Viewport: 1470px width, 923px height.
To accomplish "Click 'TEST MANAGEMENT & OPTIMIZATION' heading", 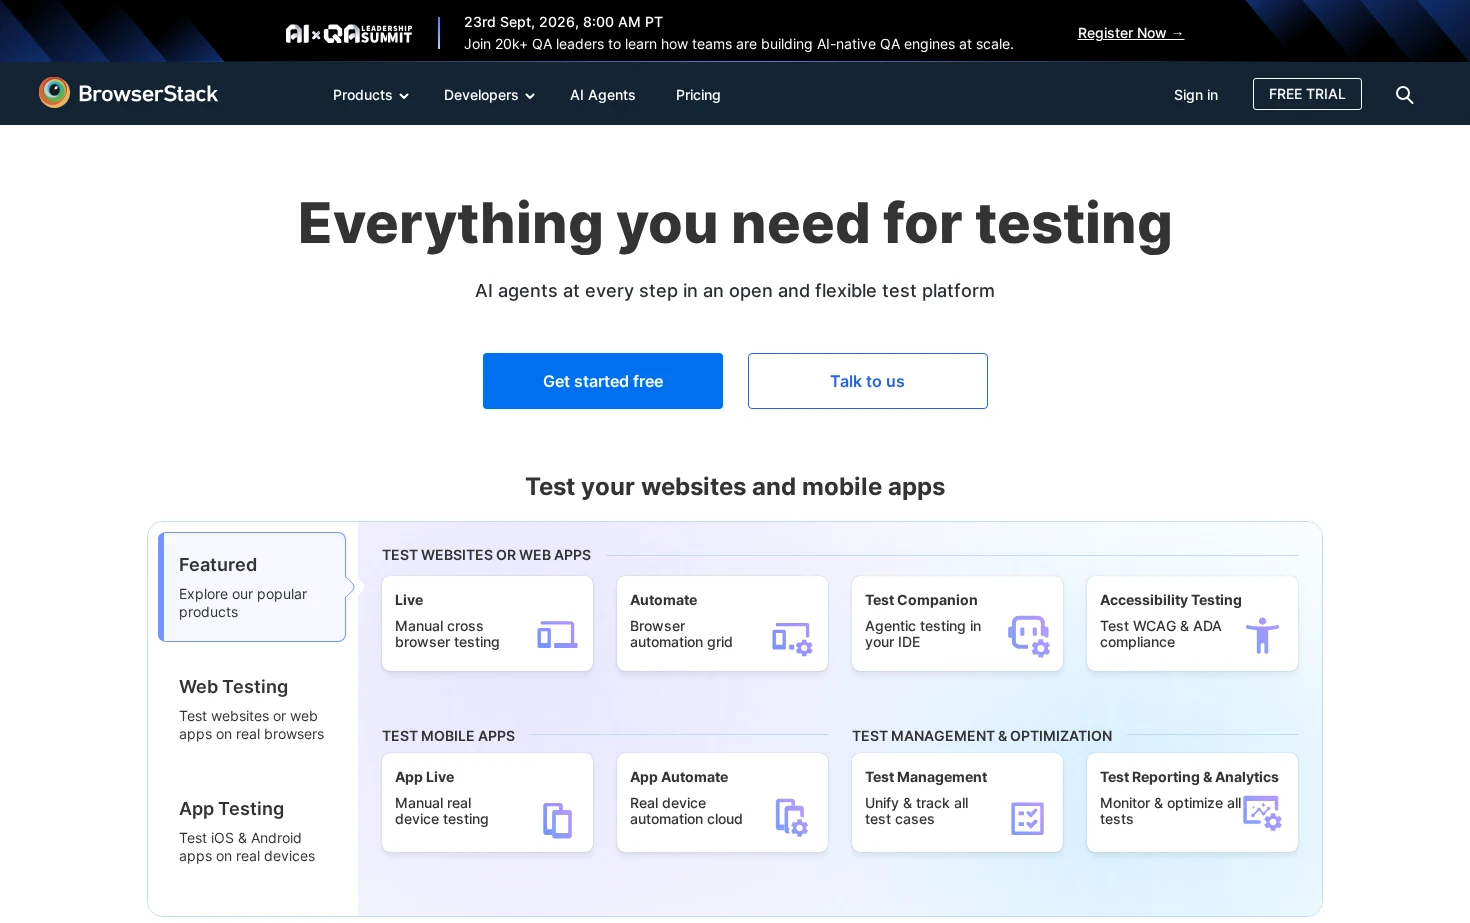I will [982, 736].
